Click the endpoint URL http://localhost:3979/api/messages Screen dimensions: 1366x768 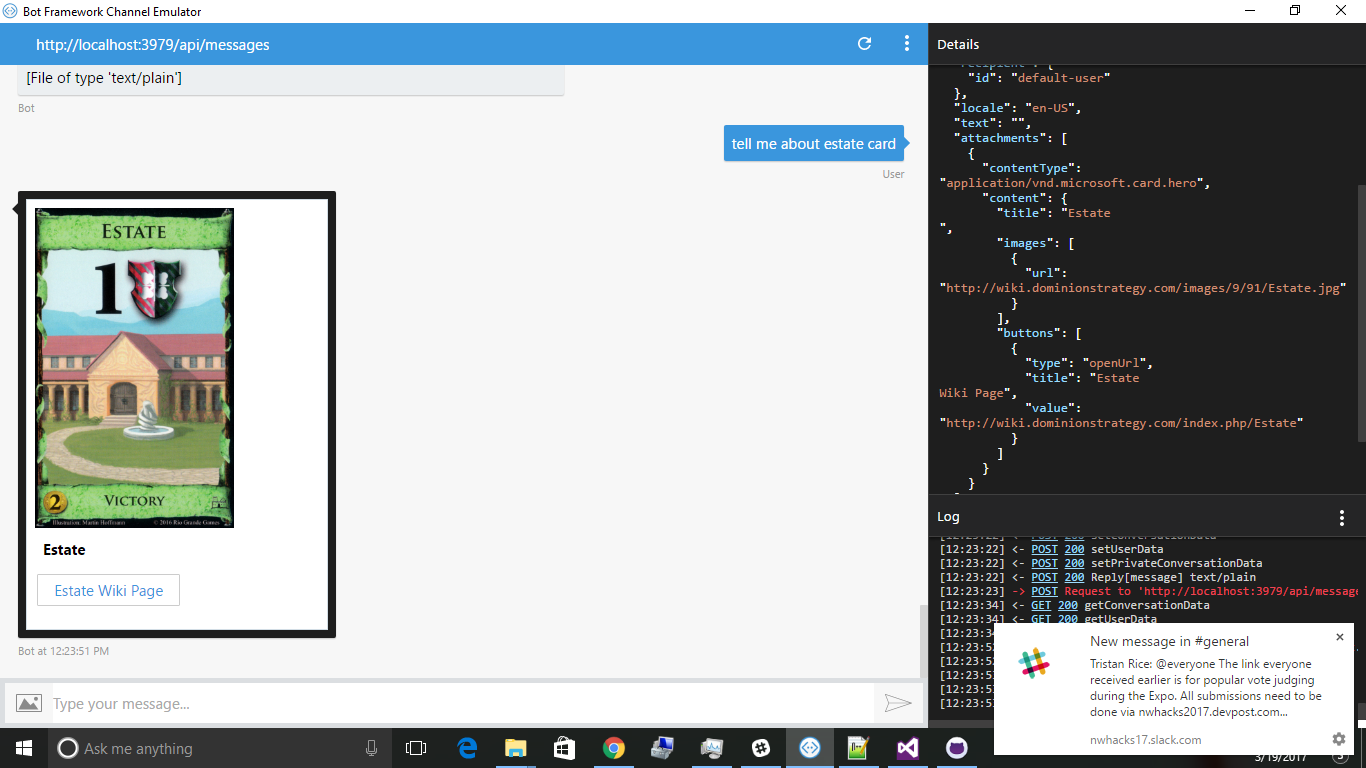(152, 45)
